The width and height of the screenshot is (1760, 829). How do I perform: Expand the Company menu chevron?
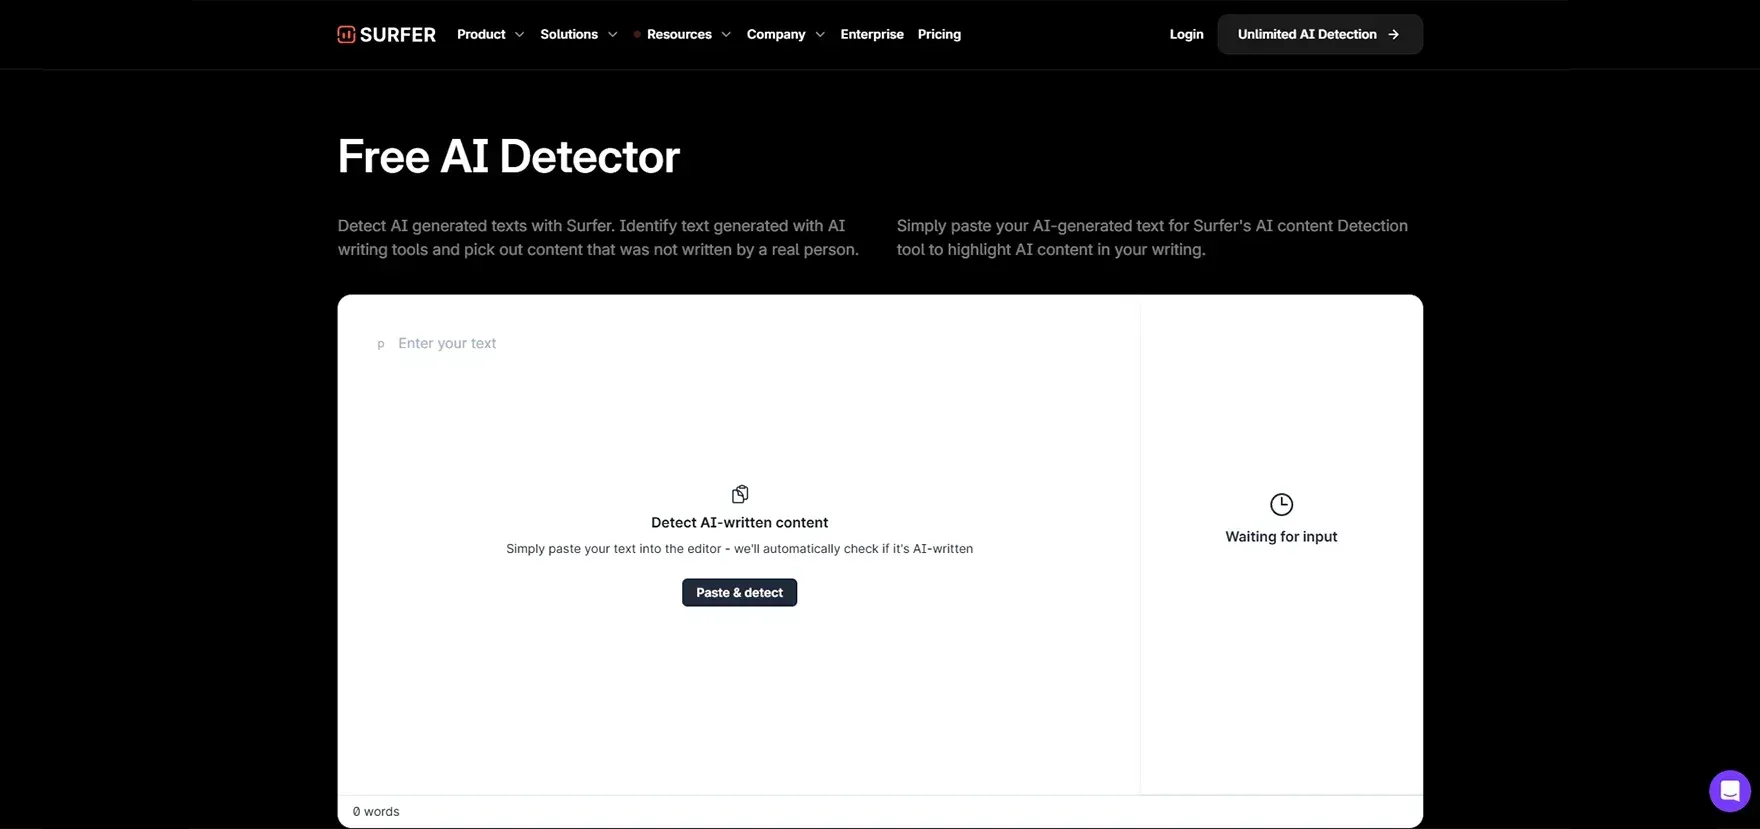(x=820, y=34)
